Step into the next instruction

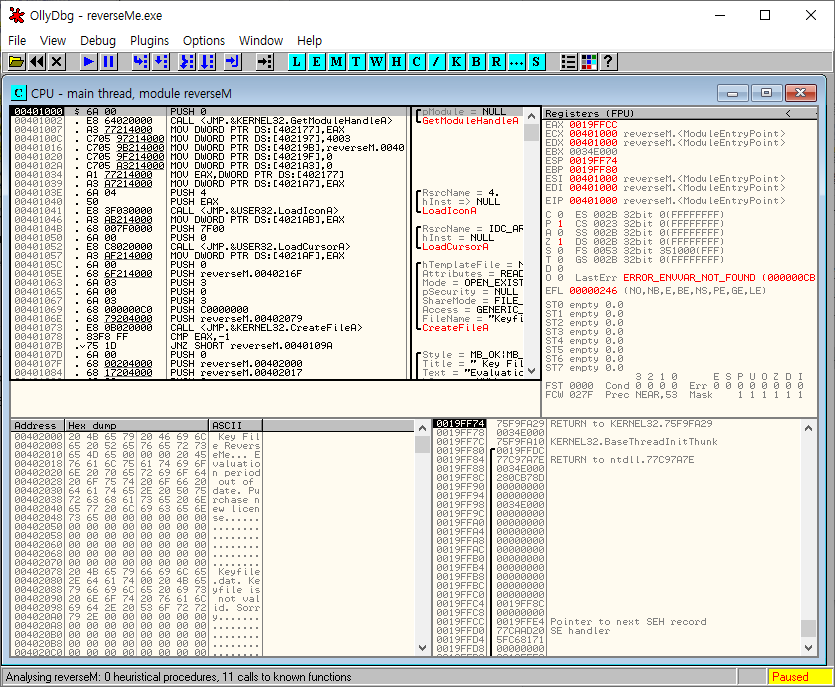pyautogui.click(x=141, y=62)
